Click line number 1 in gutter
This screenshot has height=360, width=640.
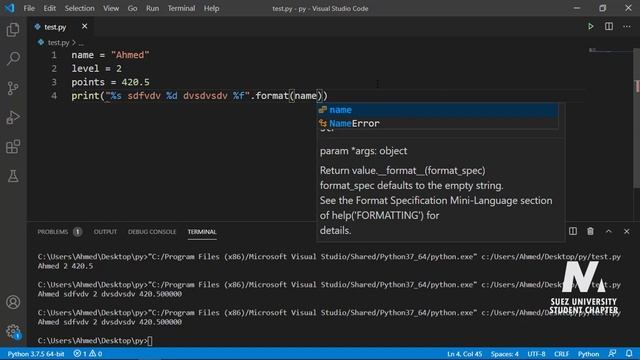pos(53,55)
